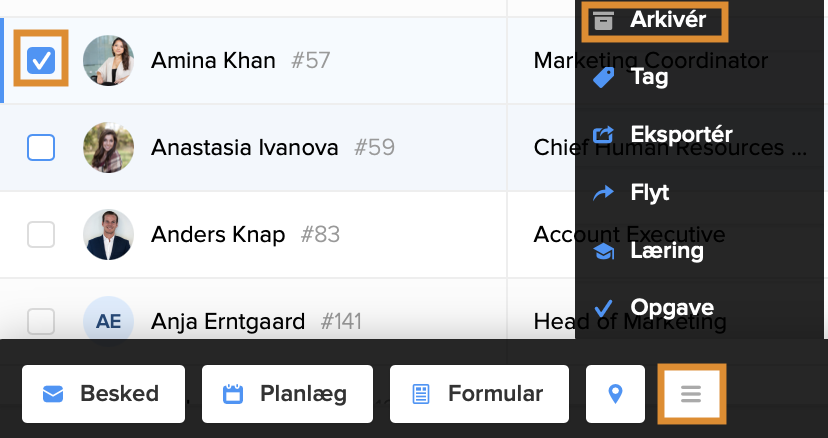The height and width of the screenshot is (438, 828).
Task: Tick the checkbox for Anders Knap
Action: coord(41,235)
